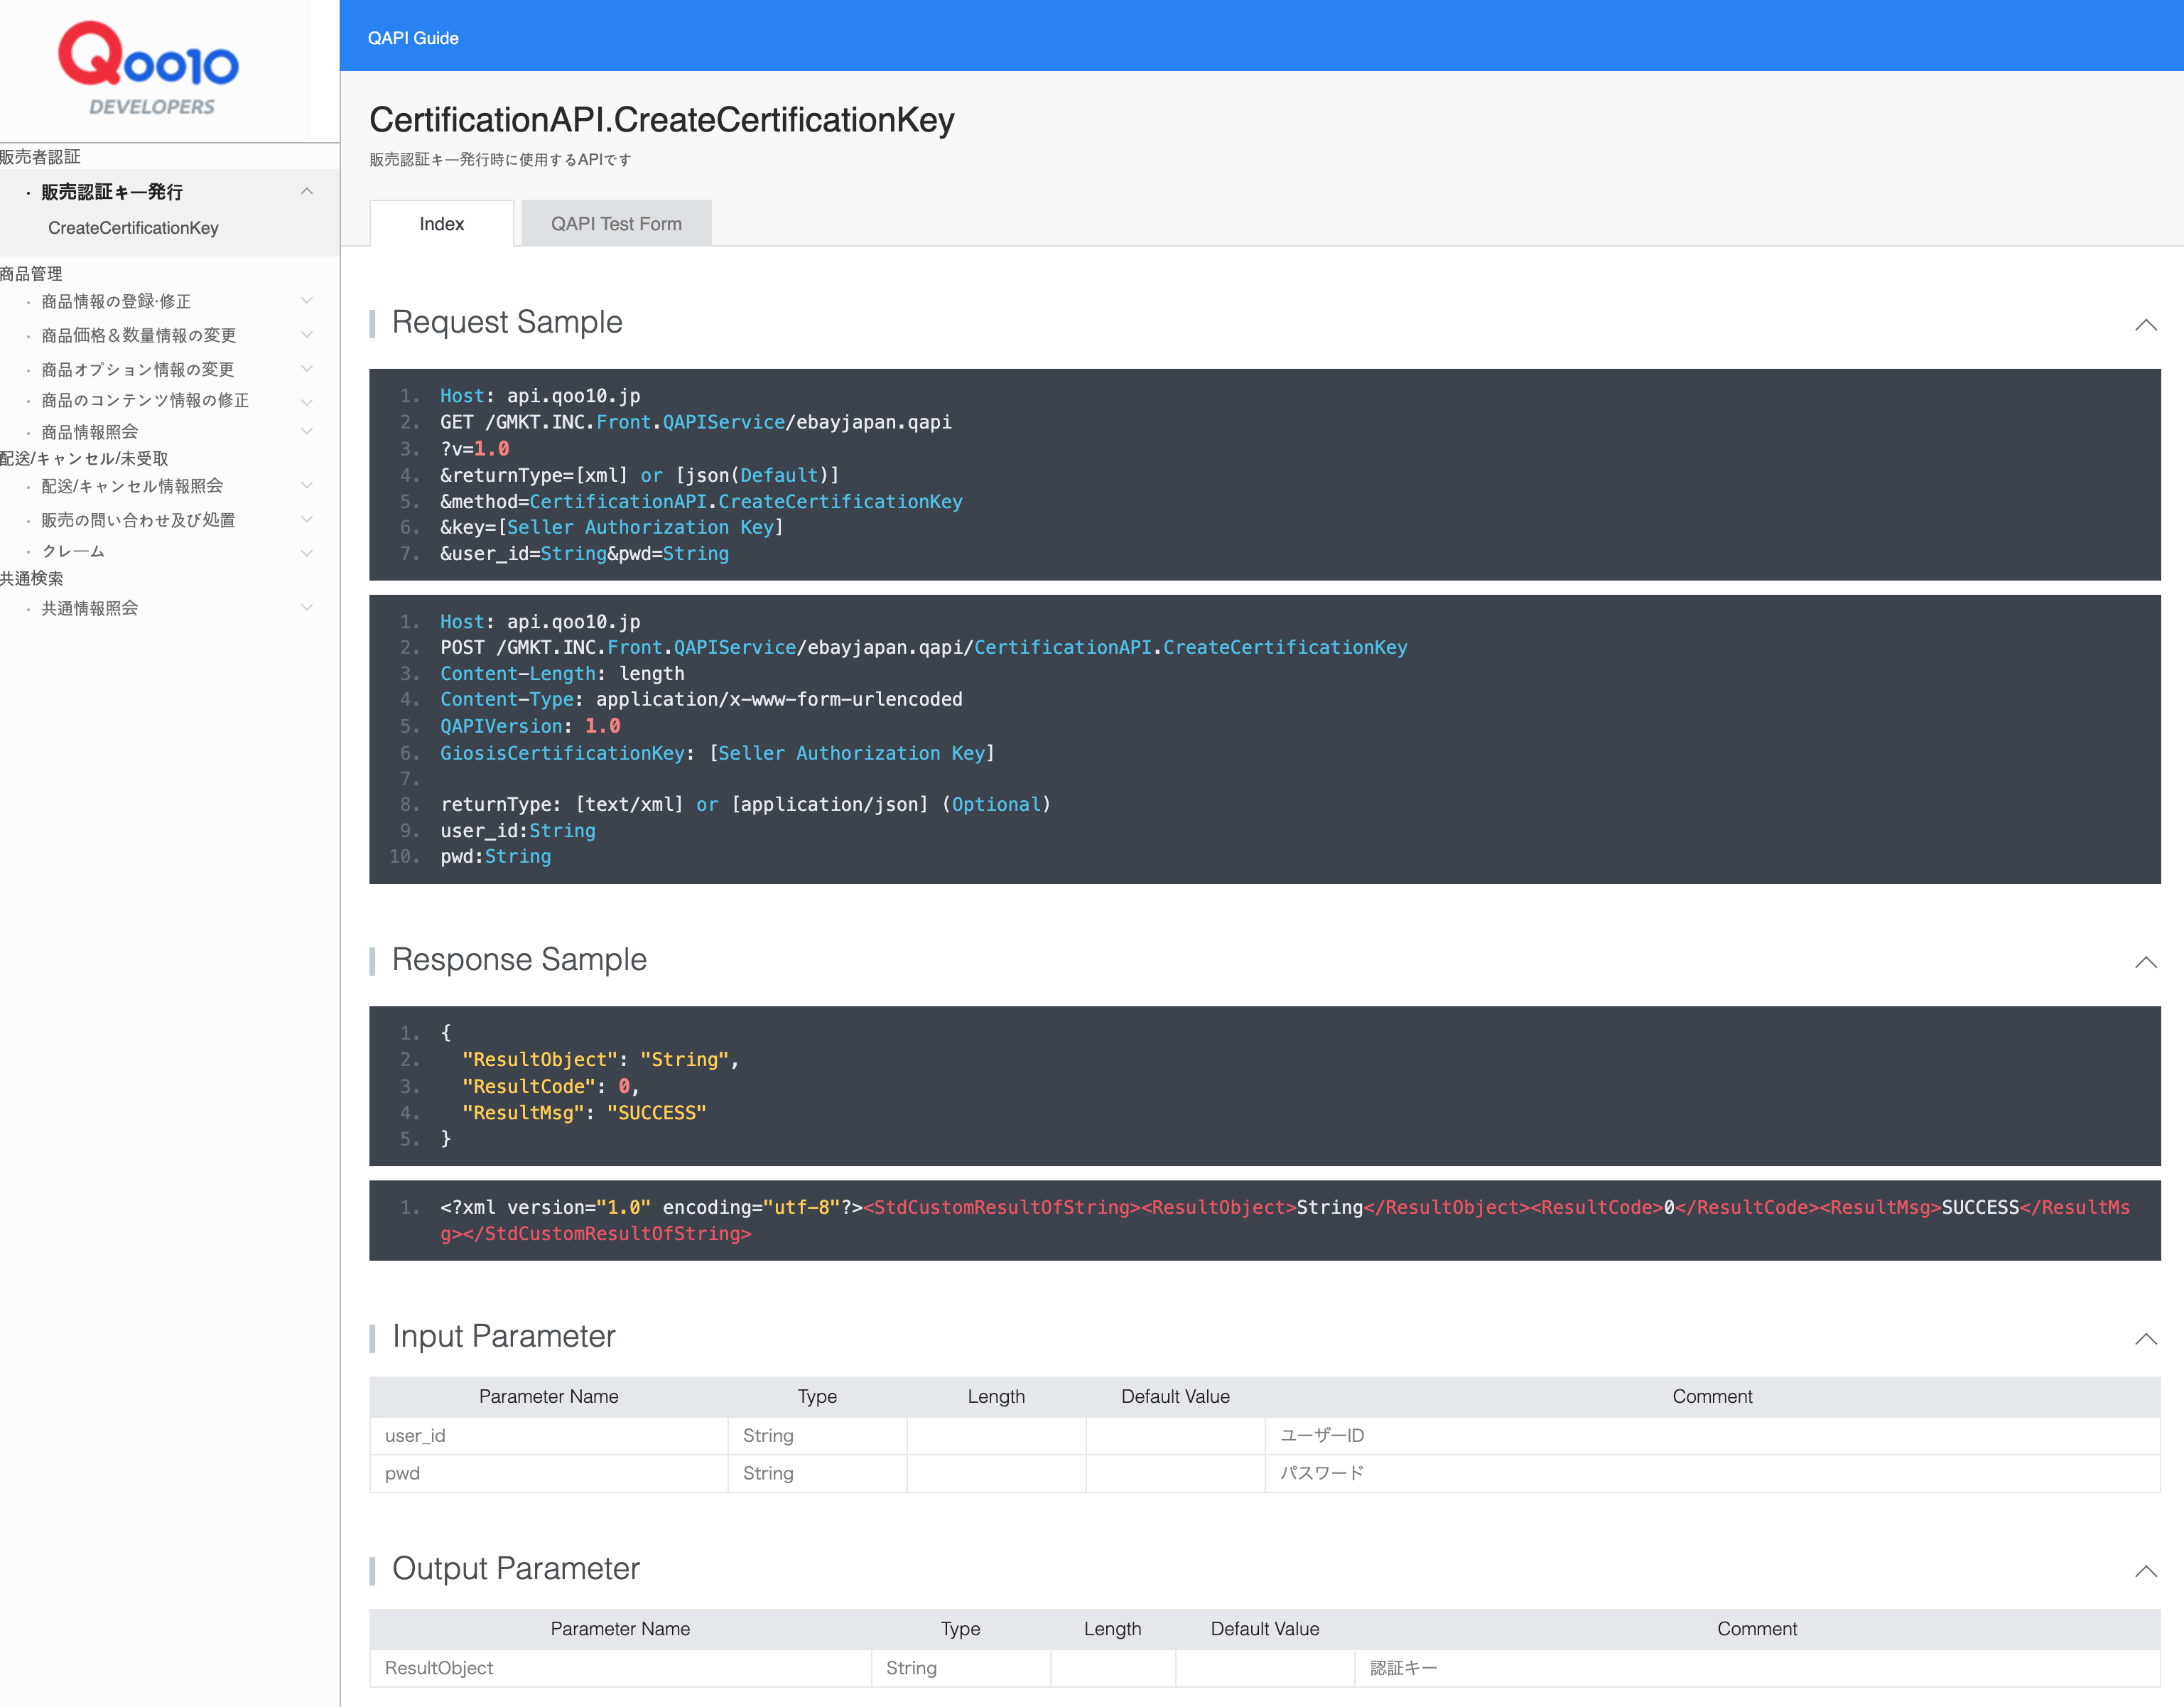This screenshot has height=1707, width=2184.
Task: Click the QAPI Guide header link
Action: pyautogui.click(x=413, y=38)
